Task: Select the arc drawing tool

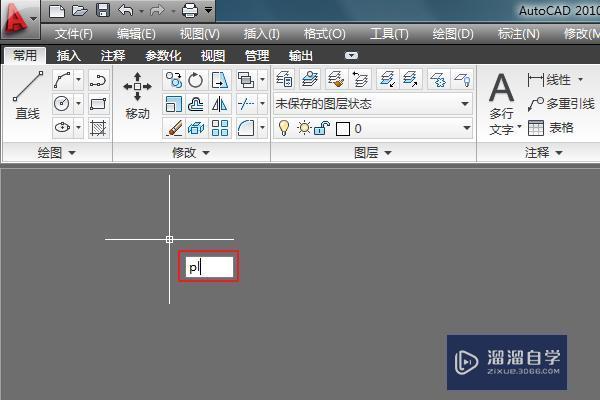Action: point(62,80)
